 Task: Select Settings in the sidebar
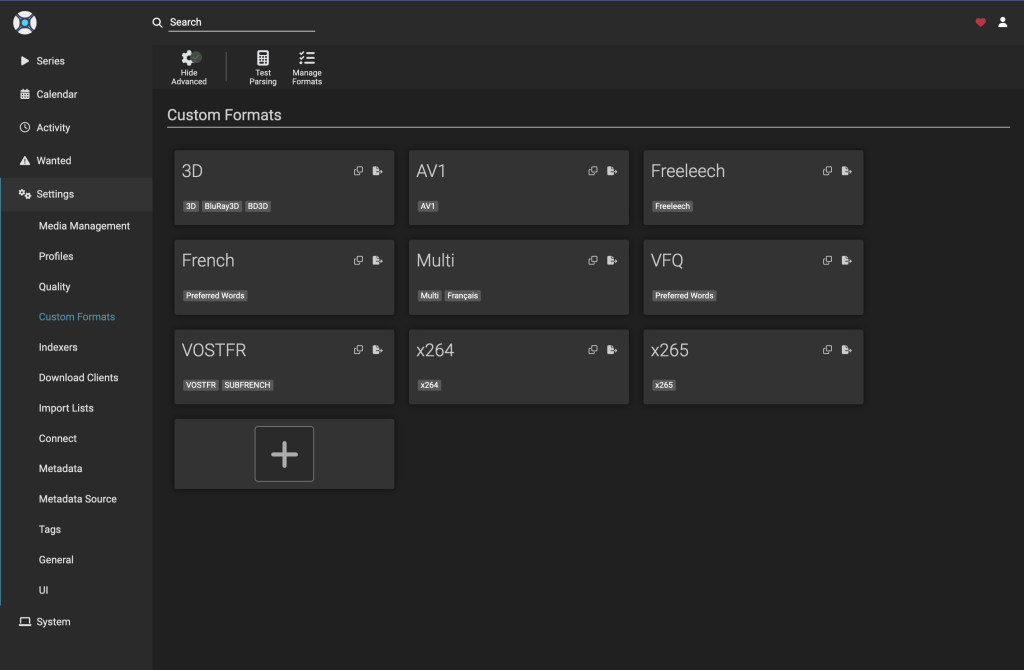pos(76,194)
